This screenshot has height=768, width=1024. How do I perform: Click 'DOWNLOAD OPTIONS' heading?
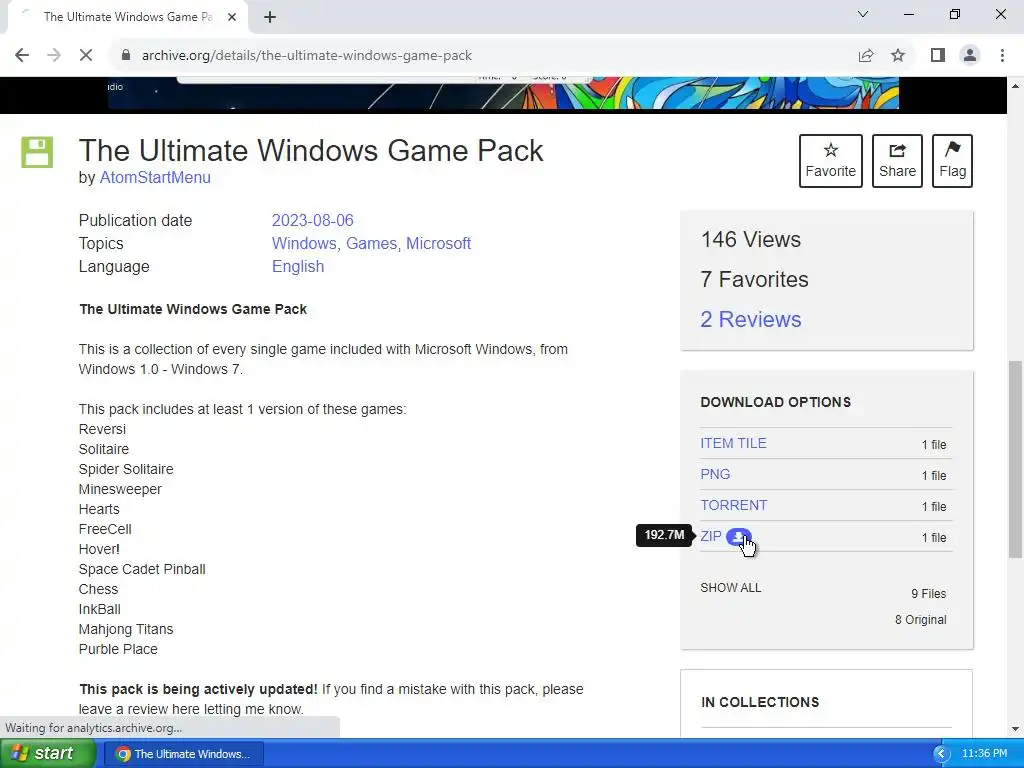point(775,402)
